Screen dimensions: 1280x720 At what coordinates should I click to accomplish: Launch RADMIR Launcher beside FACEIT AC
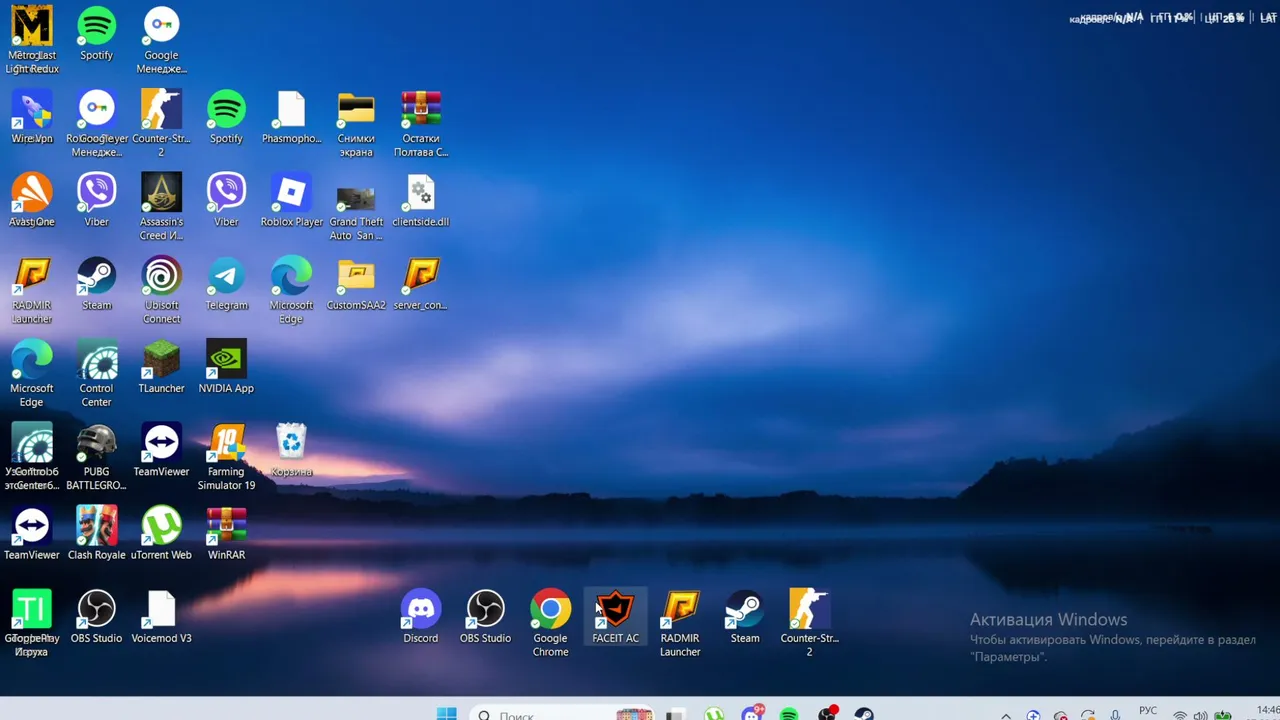(680, 623)
